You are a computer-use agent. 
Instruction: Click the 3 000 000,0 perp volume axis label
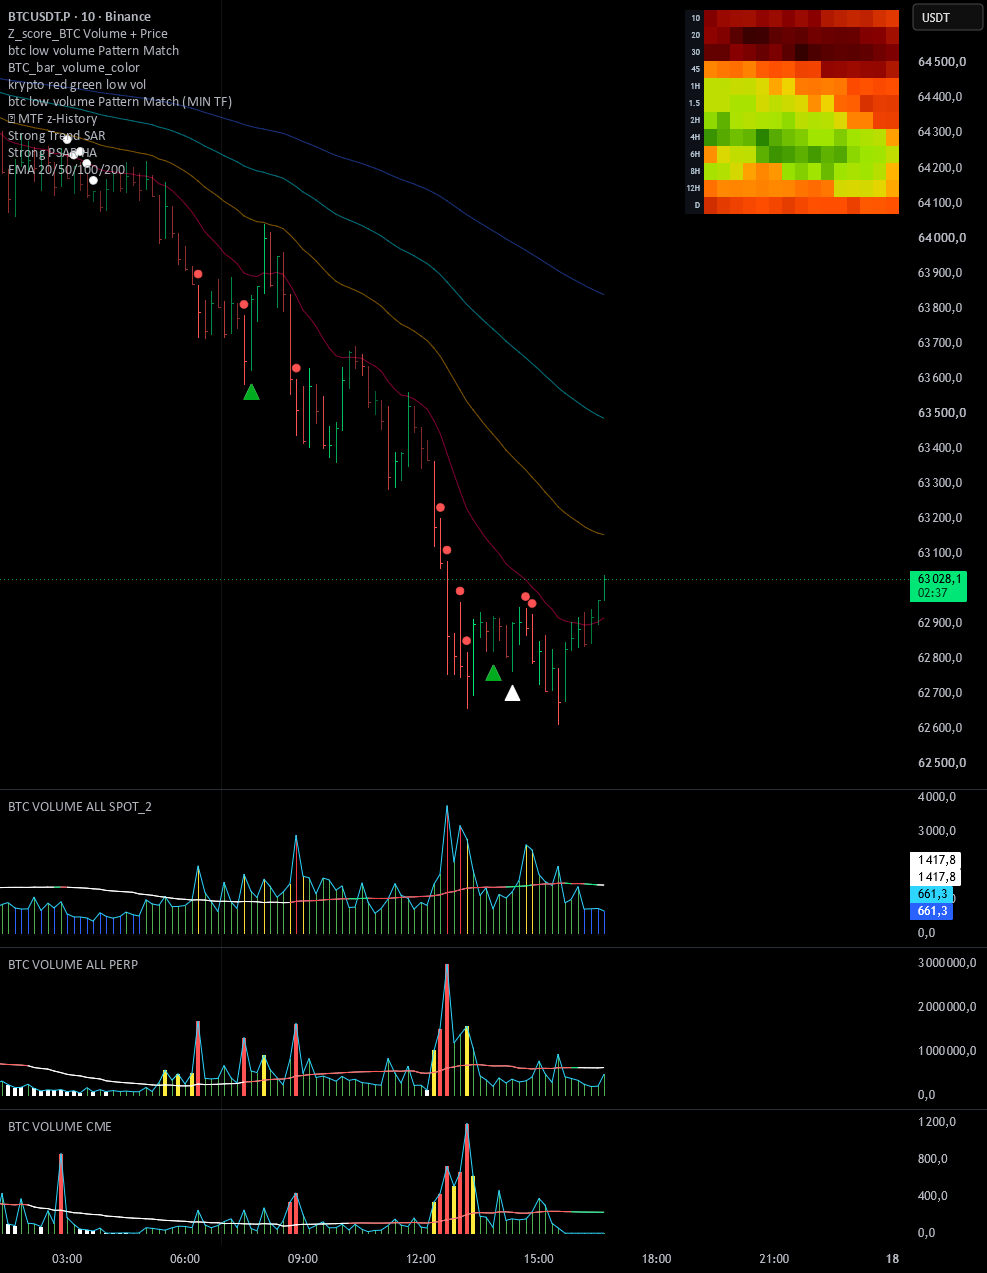point(947,963)
